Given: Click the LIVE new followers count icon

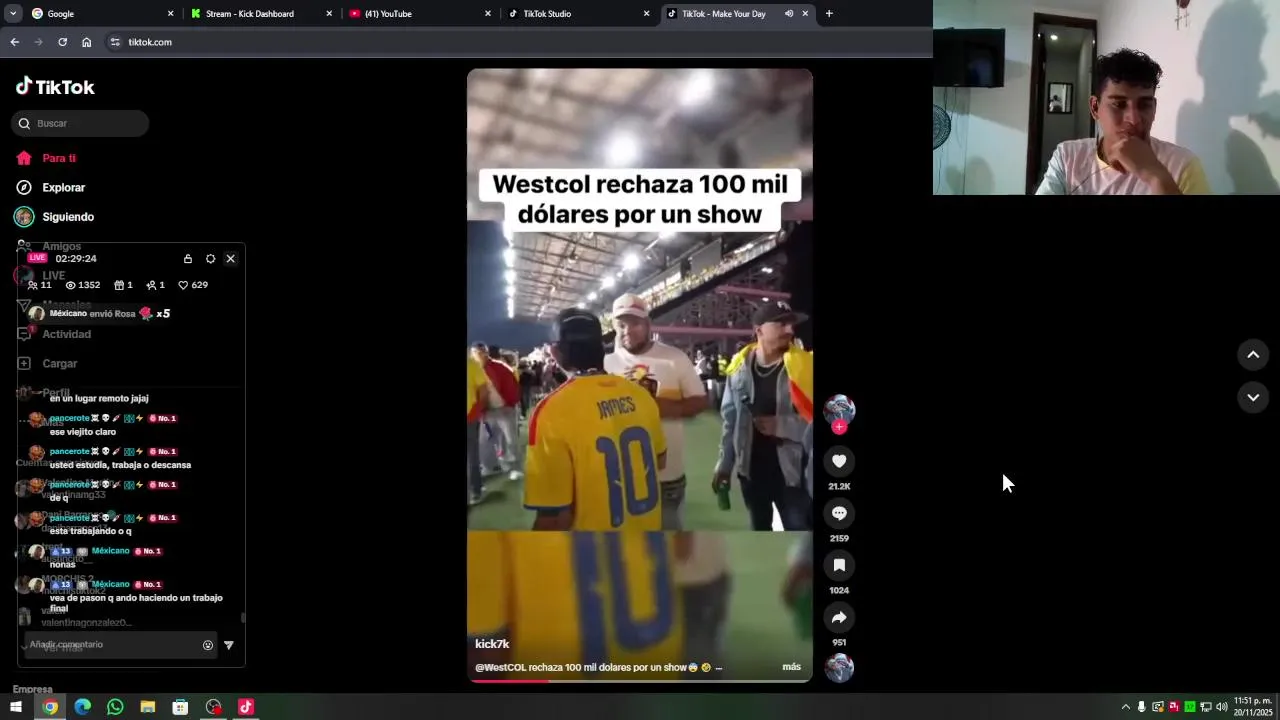Looking at the screenshot, I should [155, 285].
